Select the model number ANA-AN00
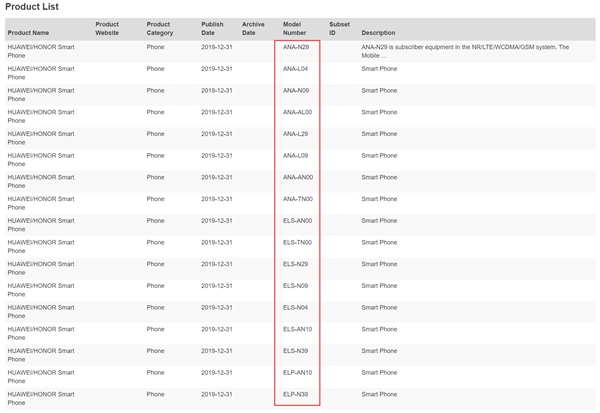 [298, 177]
